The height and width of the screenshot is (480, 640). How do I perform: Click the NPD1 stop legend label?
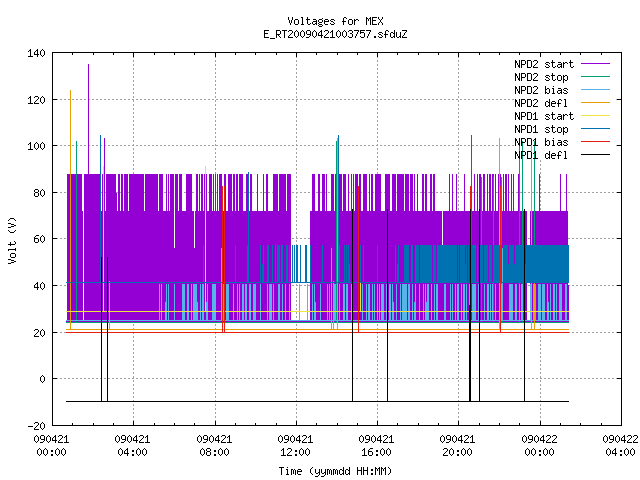point(541,129)
